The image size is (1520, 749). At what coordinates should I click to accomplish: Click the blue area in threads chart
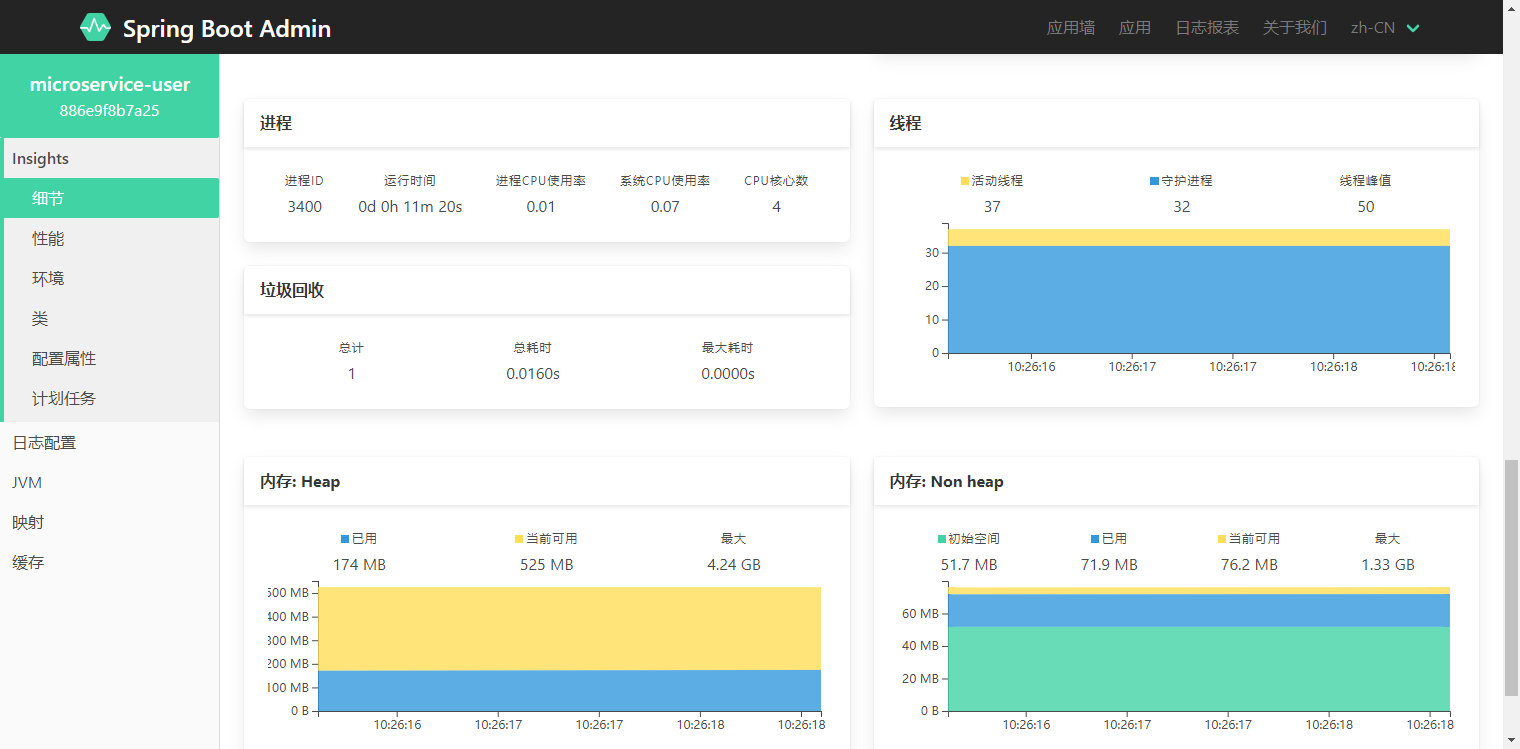[x=1198, y=300]
